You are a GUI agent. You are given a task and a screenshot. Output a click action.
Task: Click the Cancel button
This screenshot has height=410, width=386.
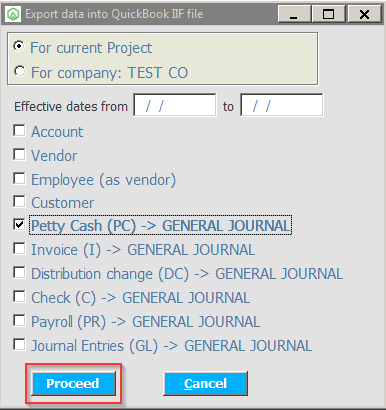(x=205, y=383)
